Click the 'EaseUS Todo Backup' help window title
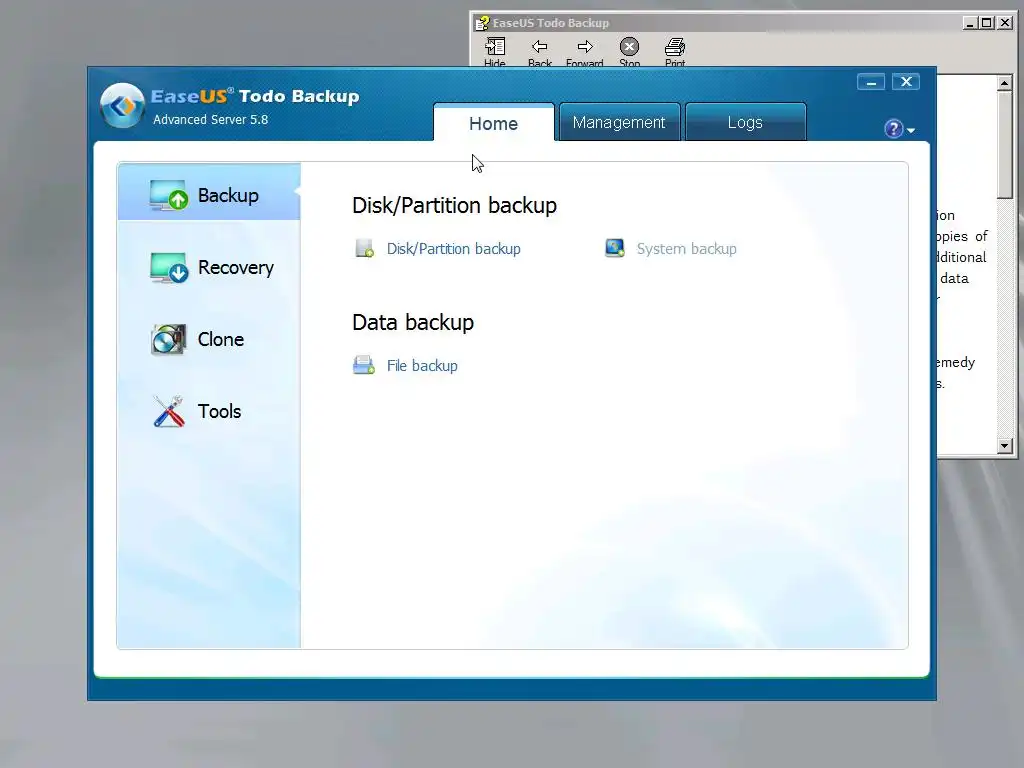The height and width of the screenshot is (768, 1024). coord(551,23)
